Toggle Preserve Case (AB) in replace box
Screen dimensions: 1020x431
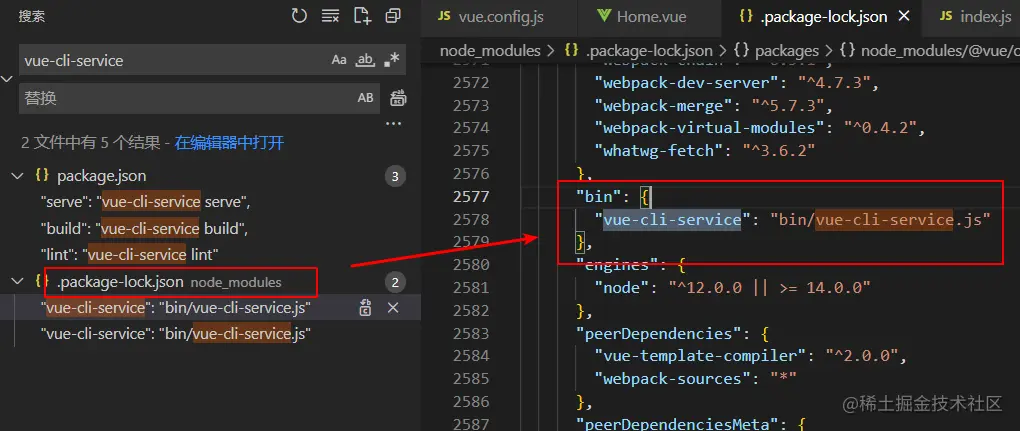pos(366,98)
